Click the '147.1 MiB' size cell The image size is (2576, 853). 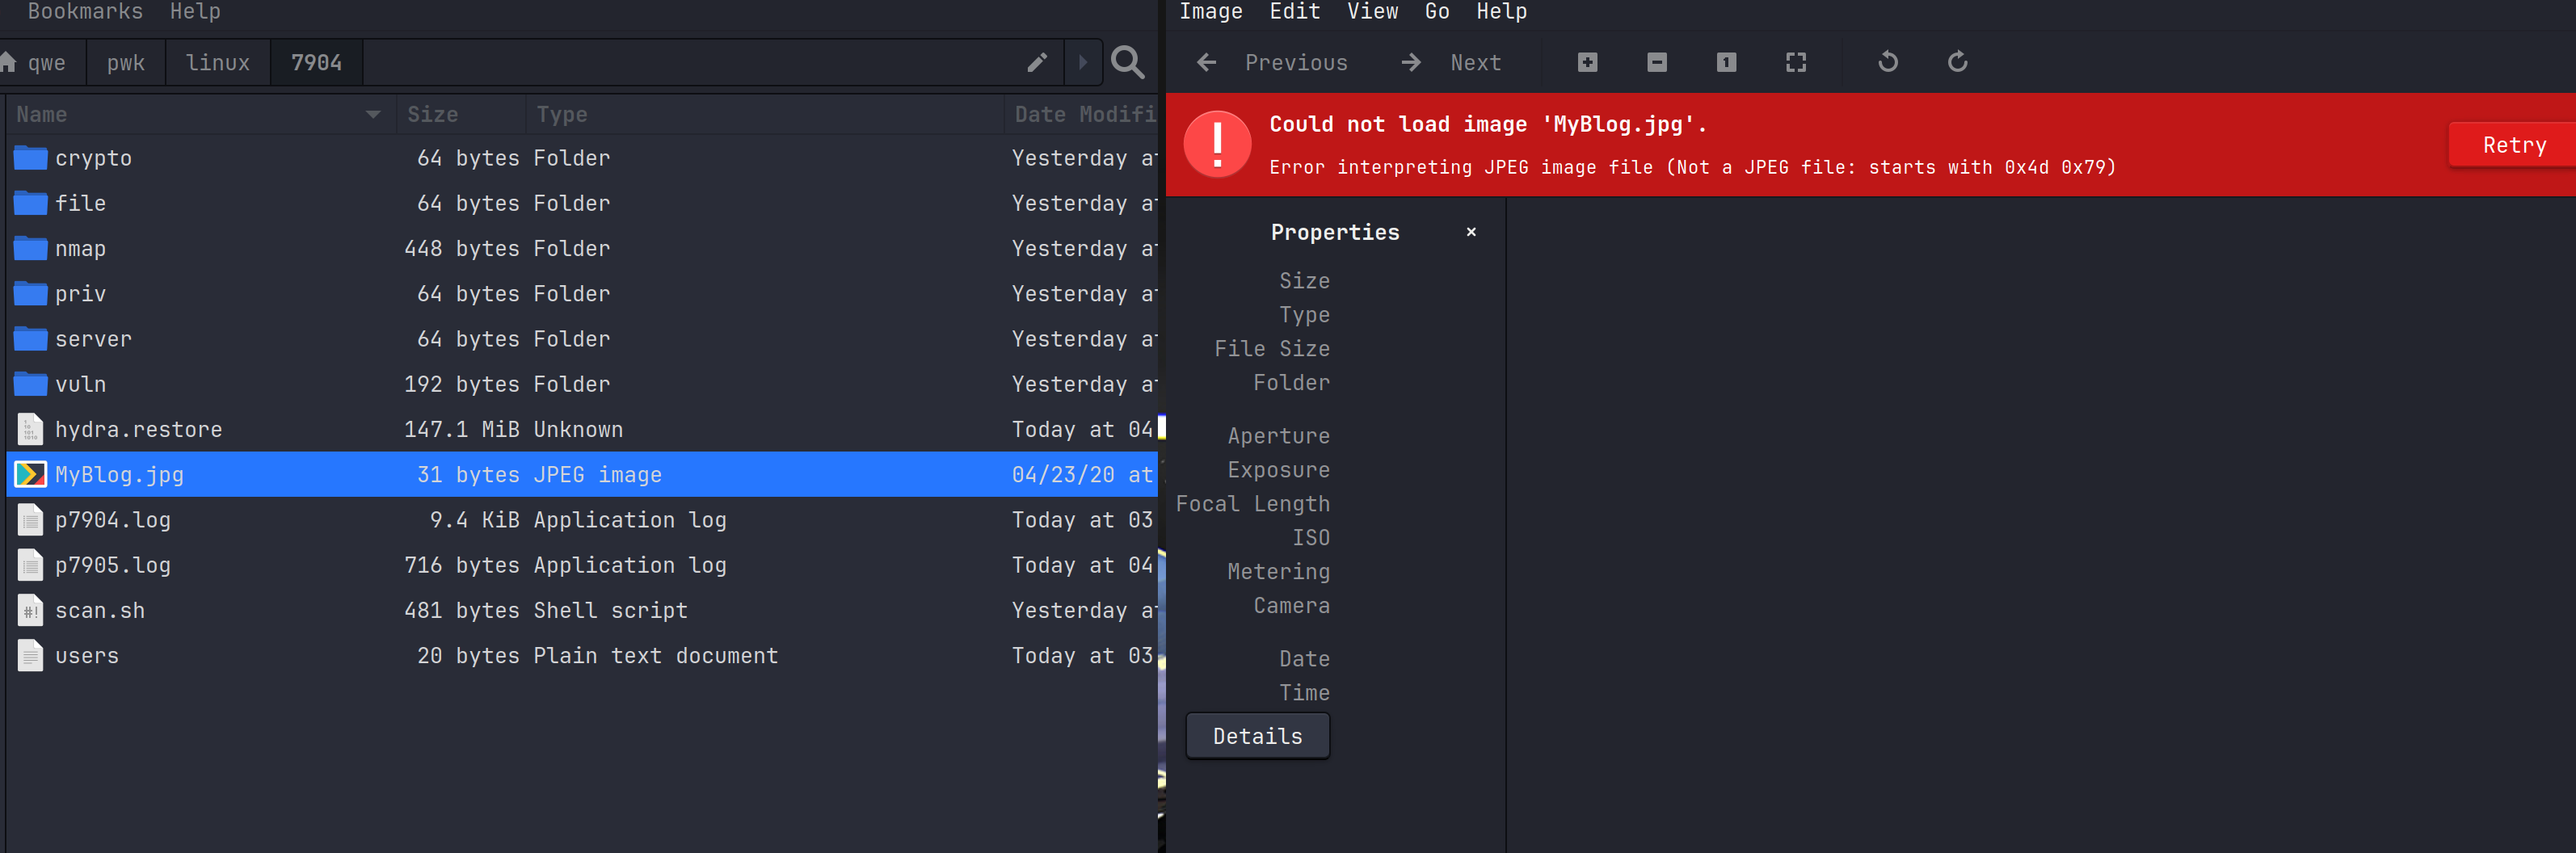click(x=461, y=429)
